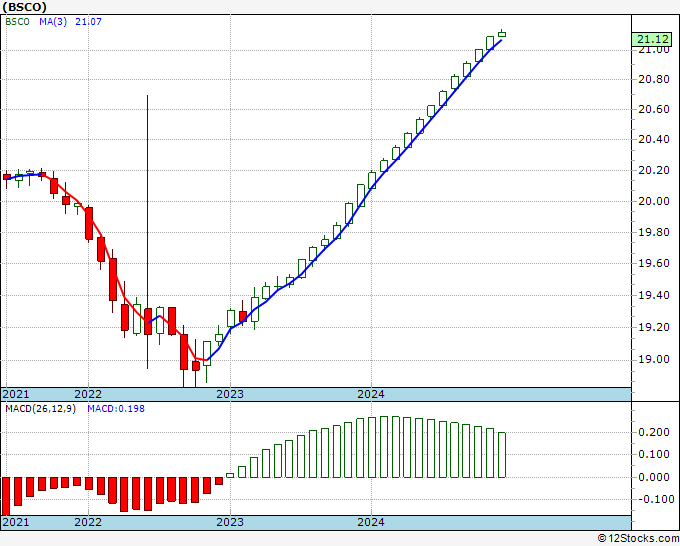This screenshot has width=680, height=546.
Task: Click the 21.07 moving average value
Action: pos(88,22)
